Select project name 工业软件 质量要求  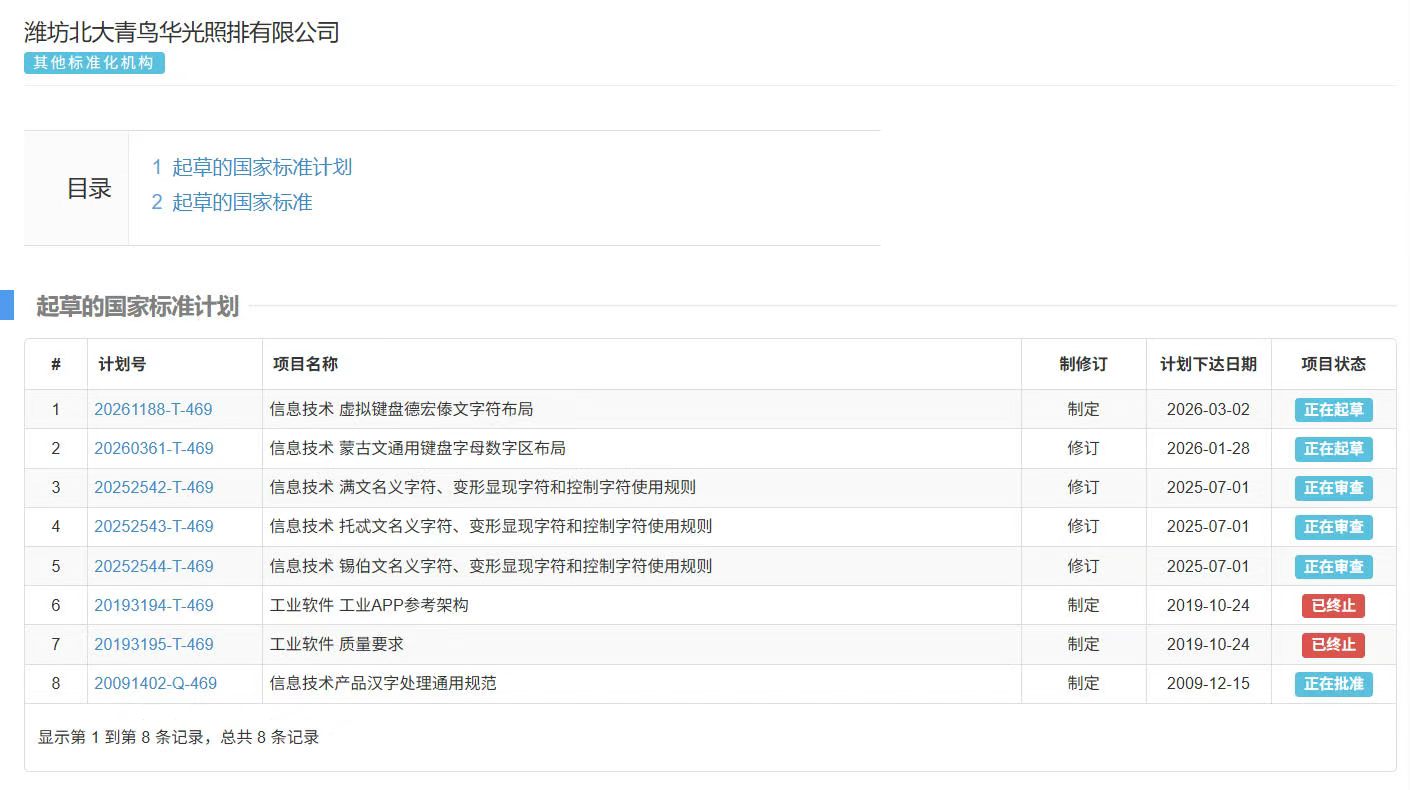click(x=337, y=644)
